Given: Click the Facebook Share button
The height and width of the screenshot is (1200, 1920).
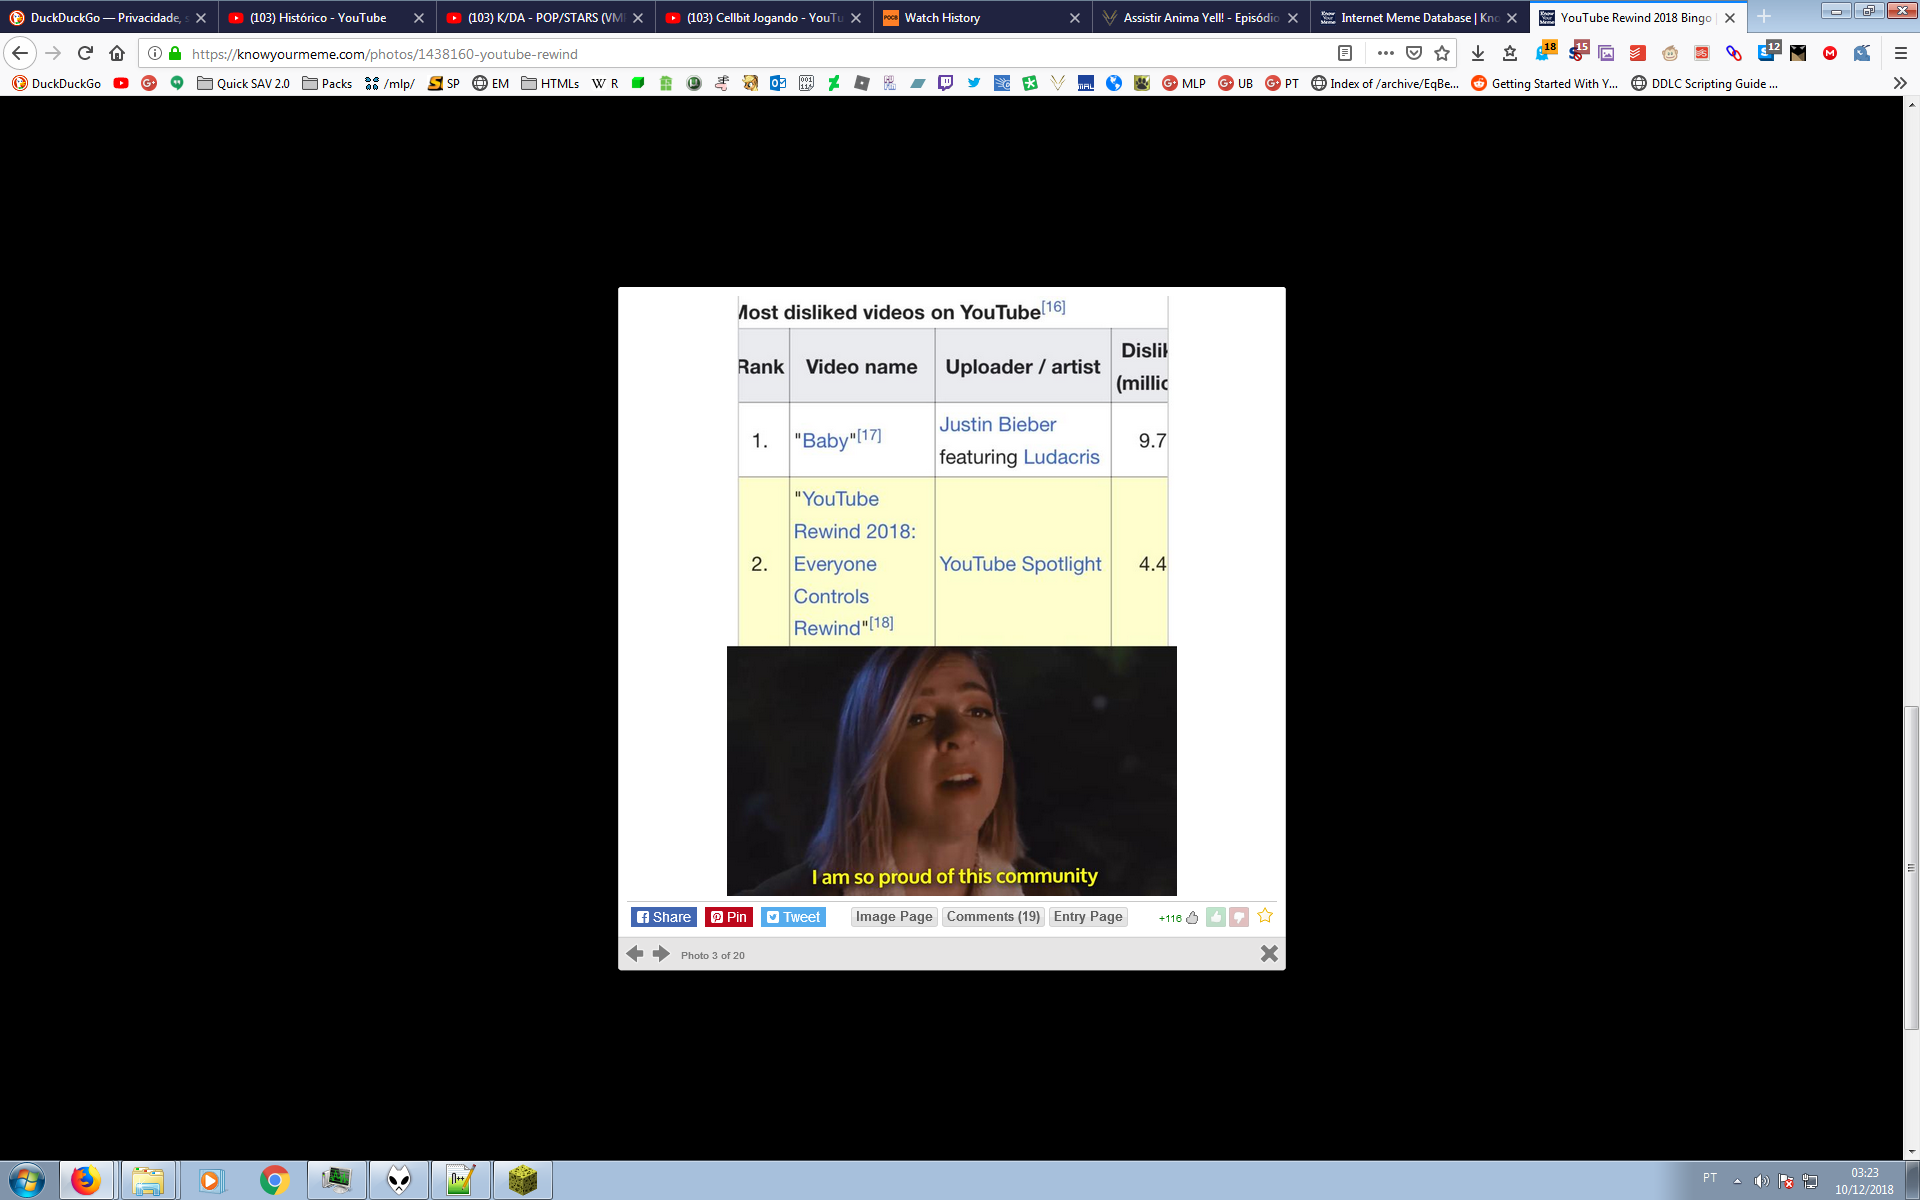Looking at the screenshot, I should (x=664, y=917).
